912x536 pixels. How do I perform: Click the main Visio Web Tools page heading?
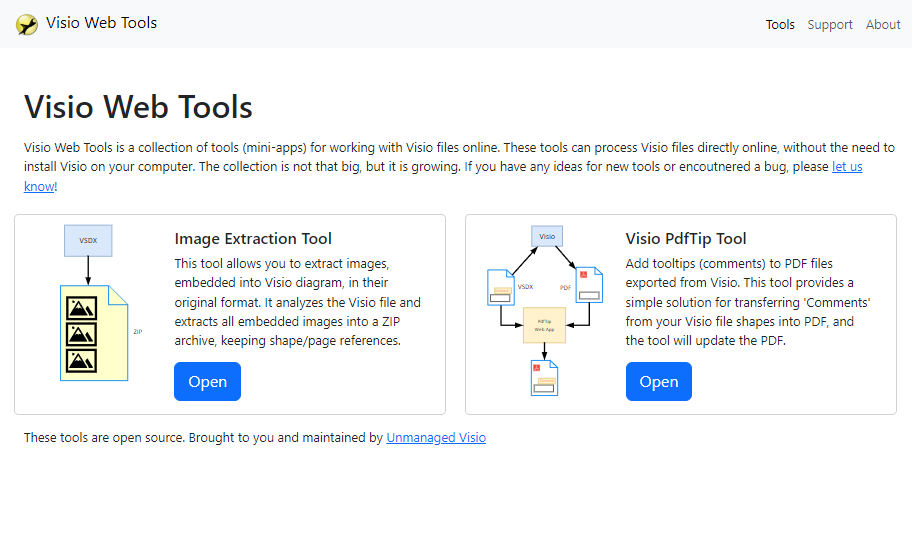[x=138, y=107]
